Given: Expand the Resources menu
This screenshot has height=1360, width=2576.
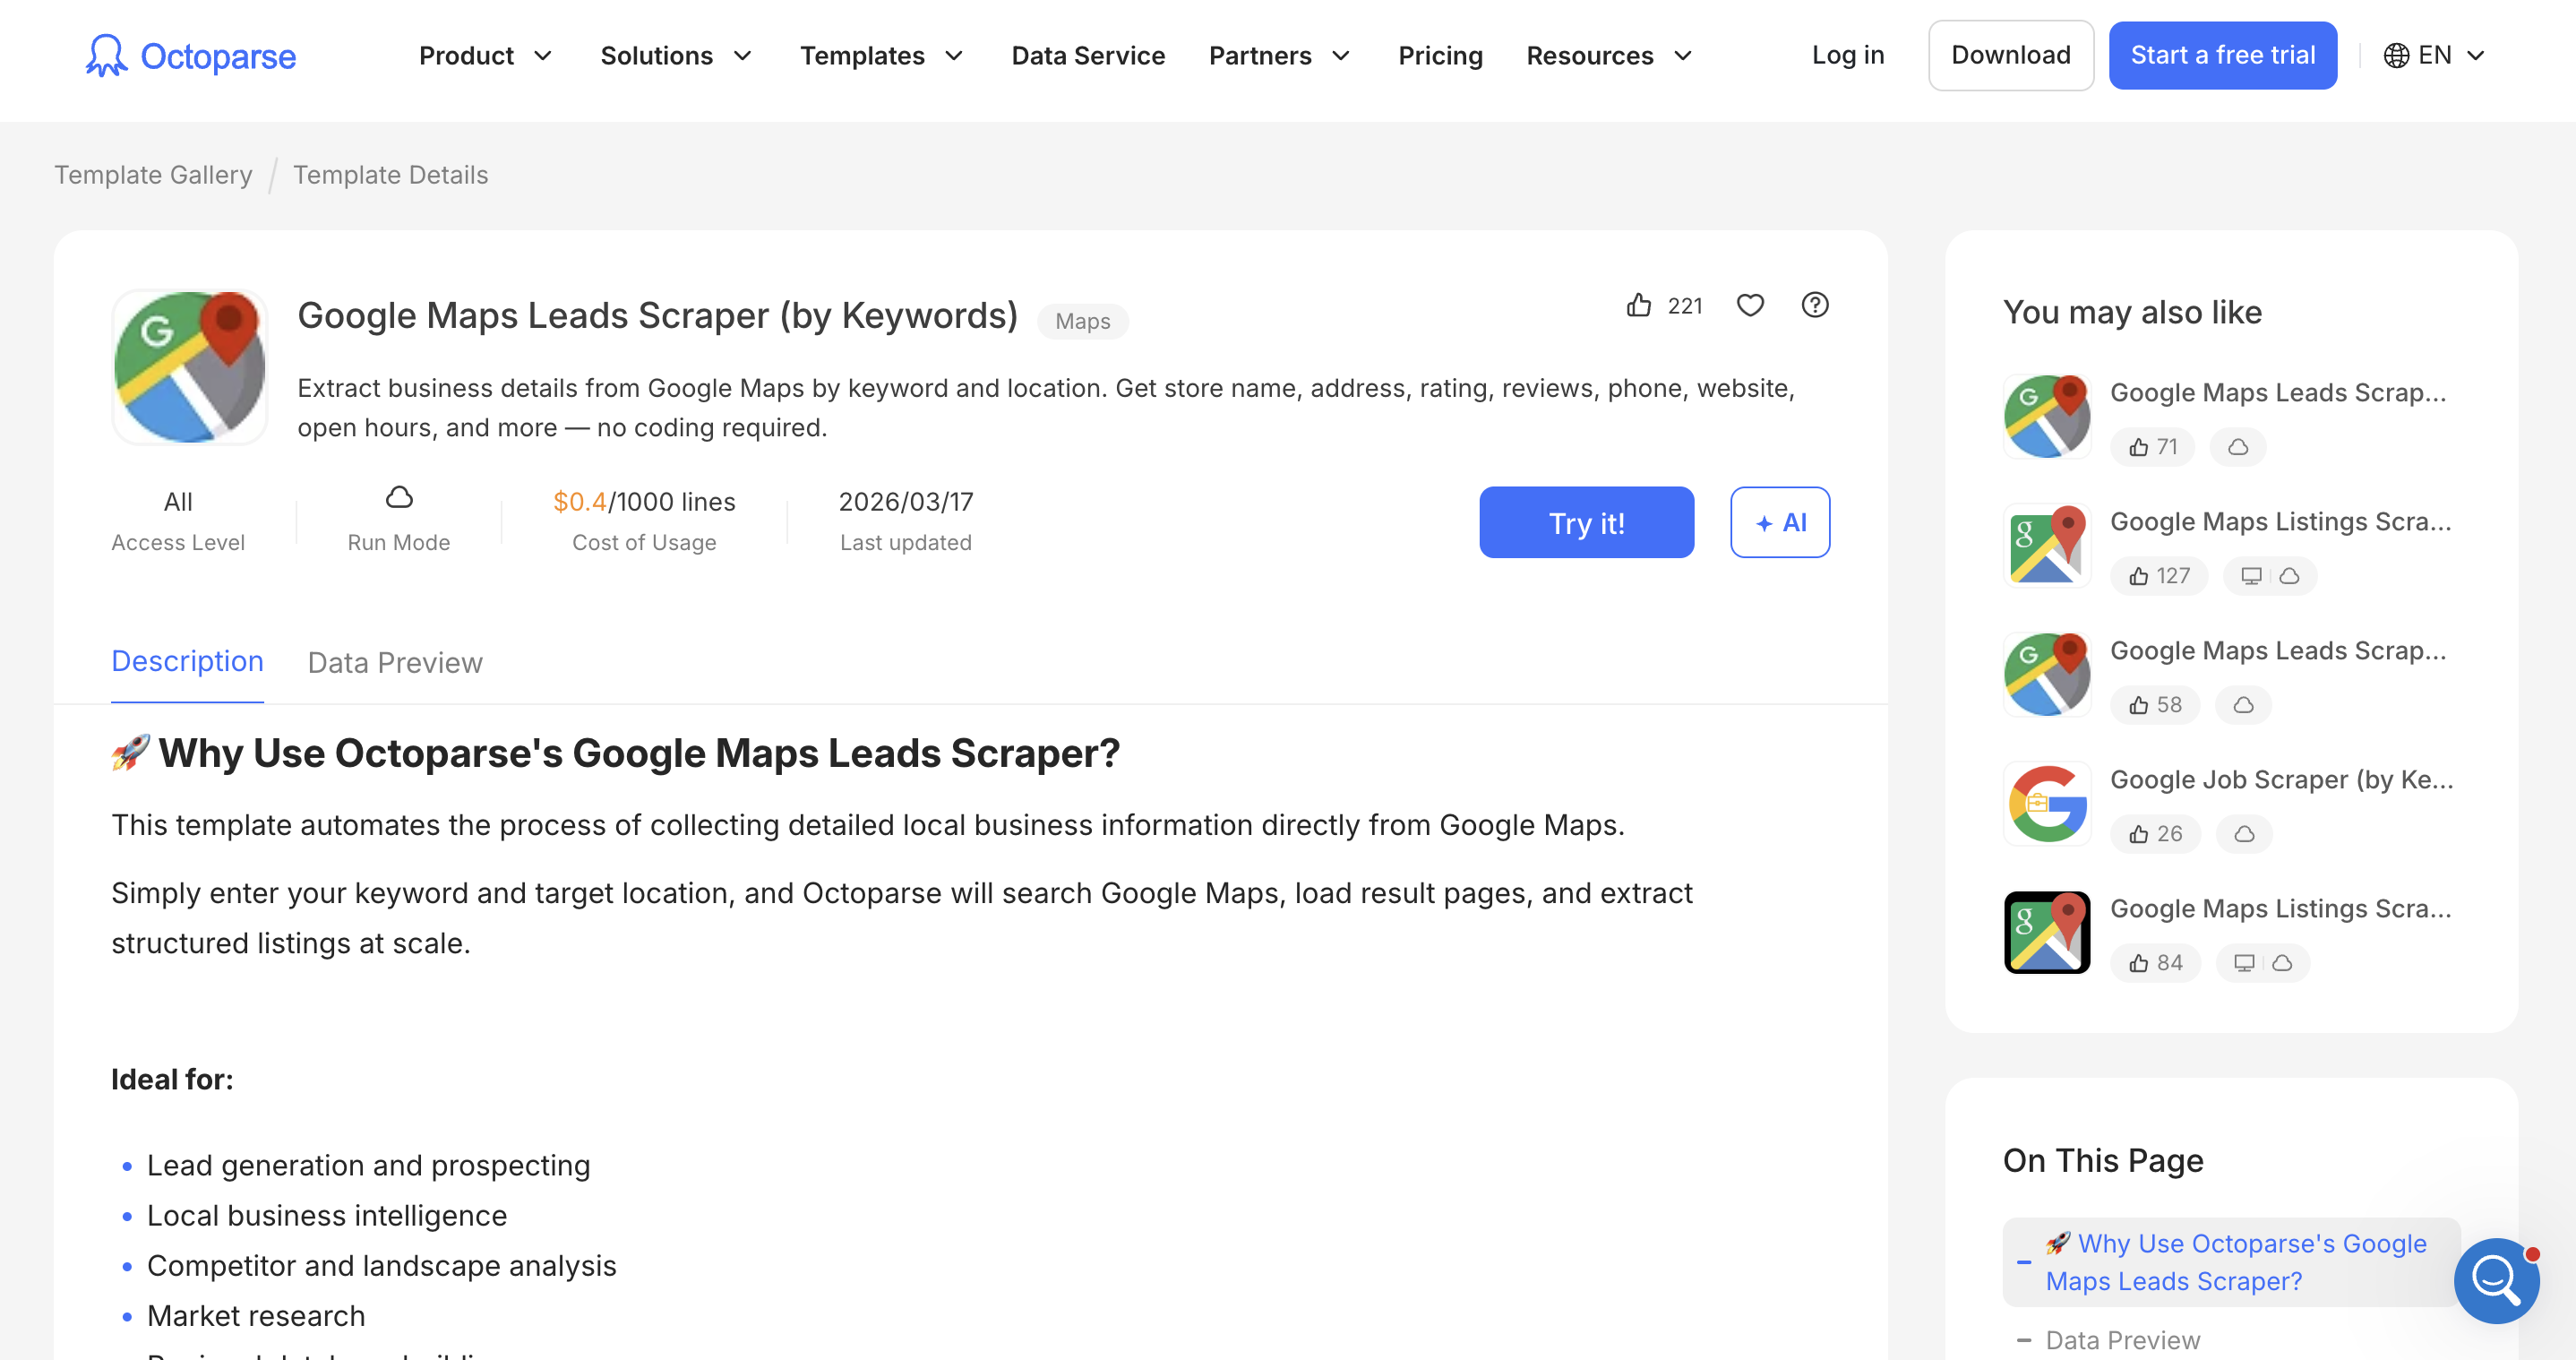Looking at the screenshot, I should [x=1610, y=56].
